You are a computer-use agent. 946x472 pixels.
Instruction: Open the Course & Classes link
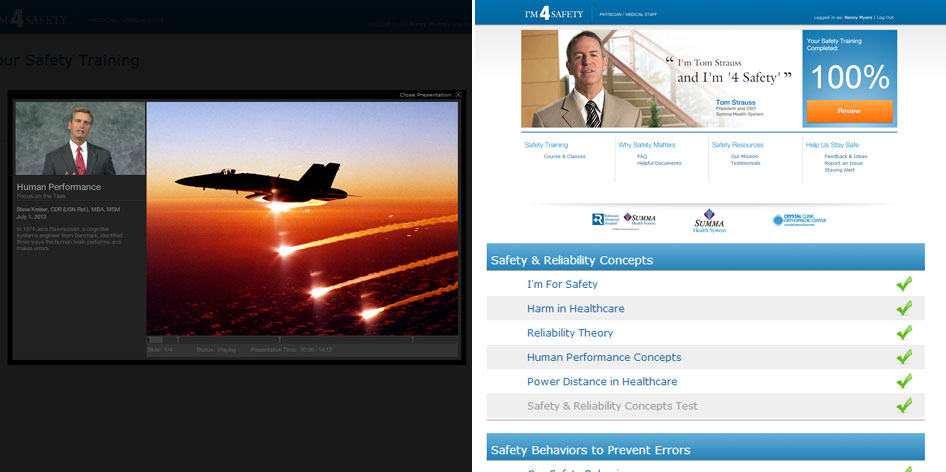pos(565,156)
